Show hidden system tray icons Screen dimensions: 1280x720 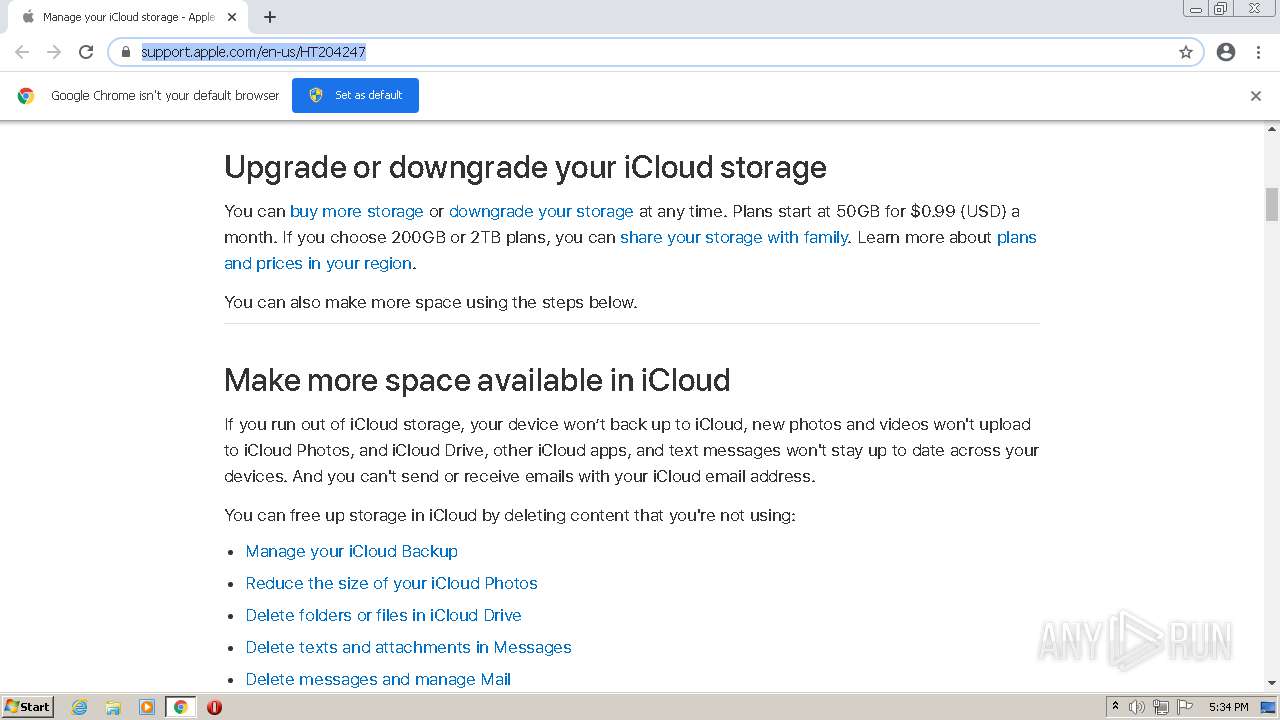[1115, 707]
